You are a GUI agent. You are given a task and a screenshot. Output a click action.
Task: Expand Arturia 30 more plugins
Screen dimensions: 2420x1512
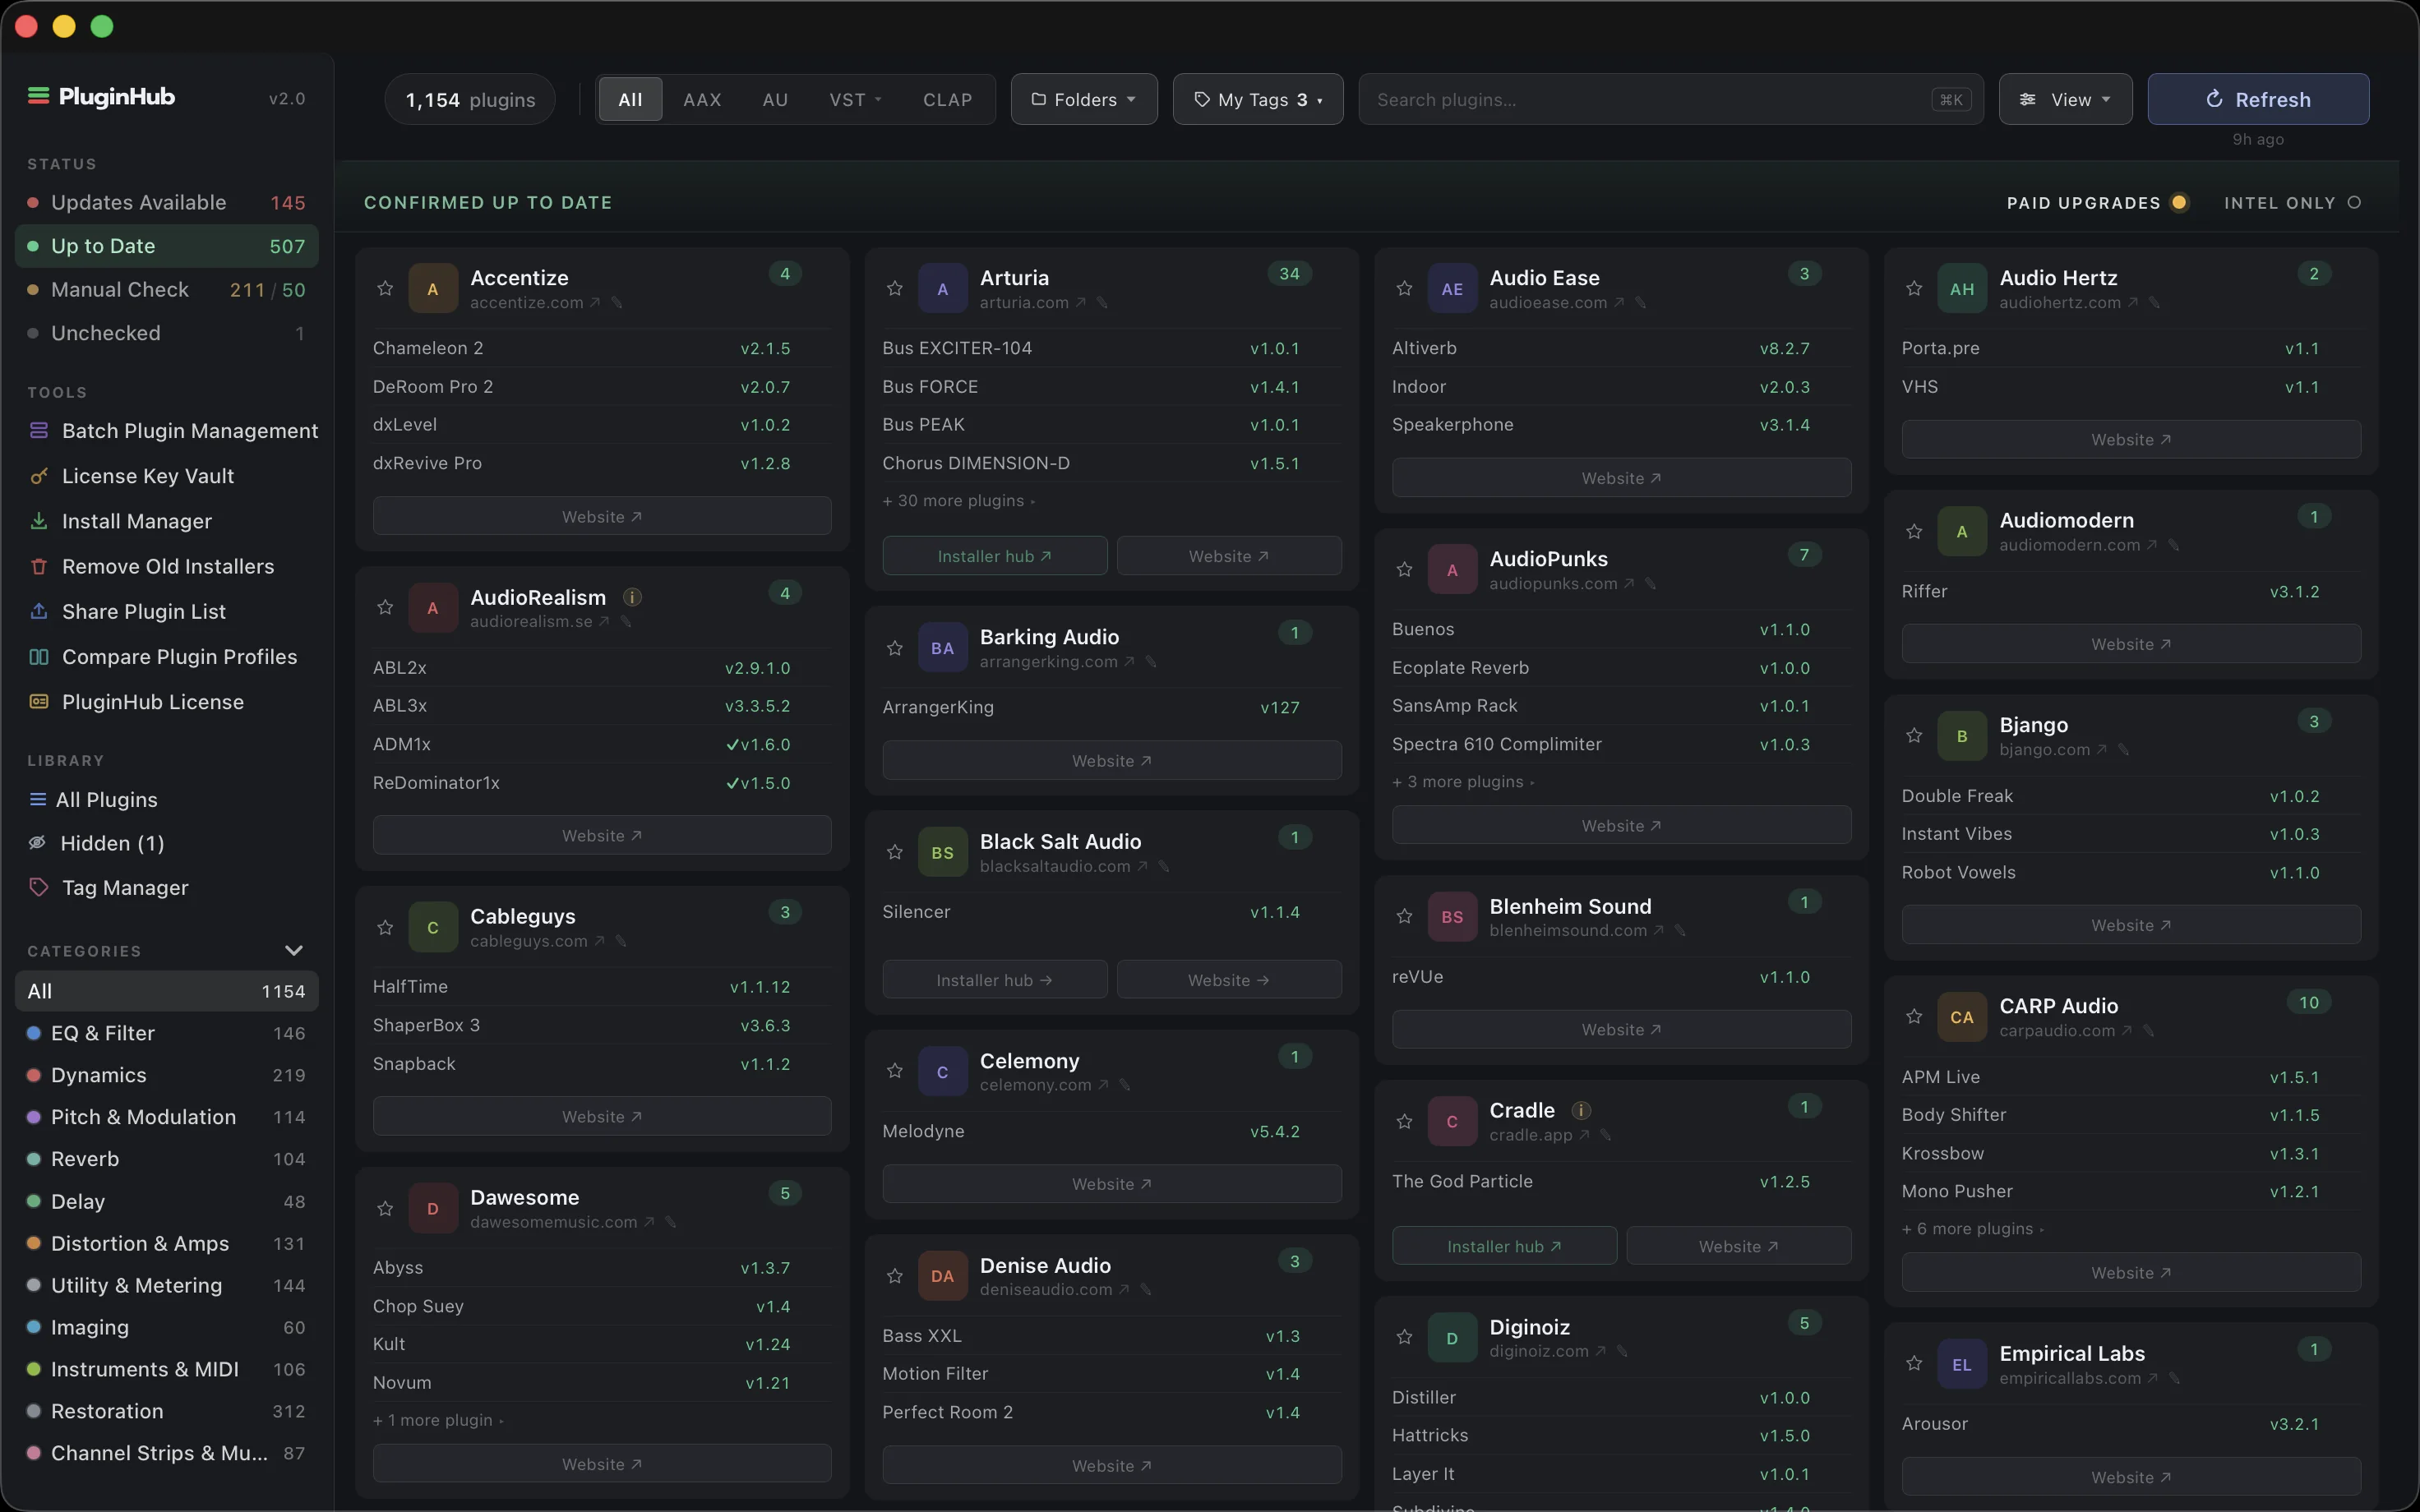click(x=958, y=501)
